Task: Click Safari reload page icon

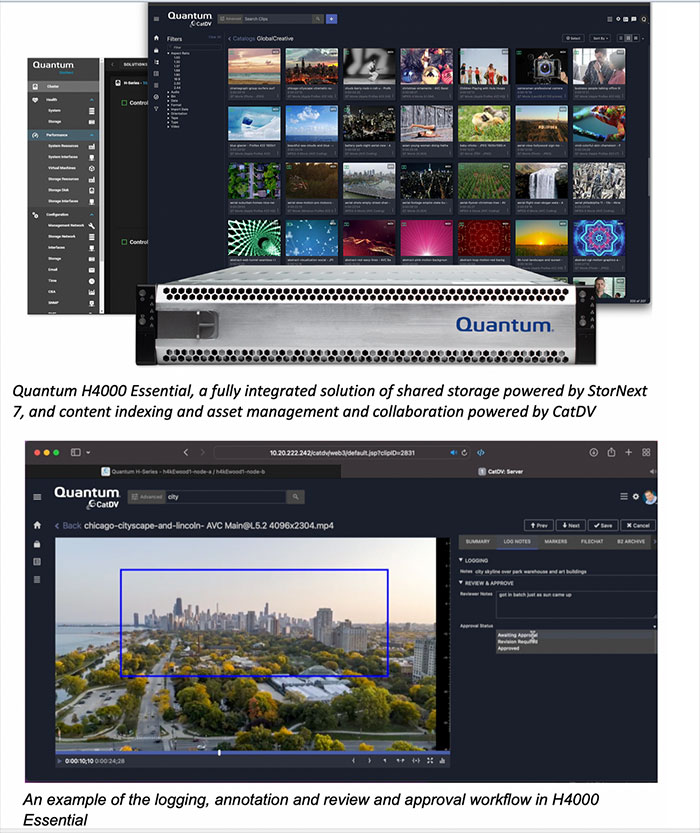Action: tap(464, 453)
